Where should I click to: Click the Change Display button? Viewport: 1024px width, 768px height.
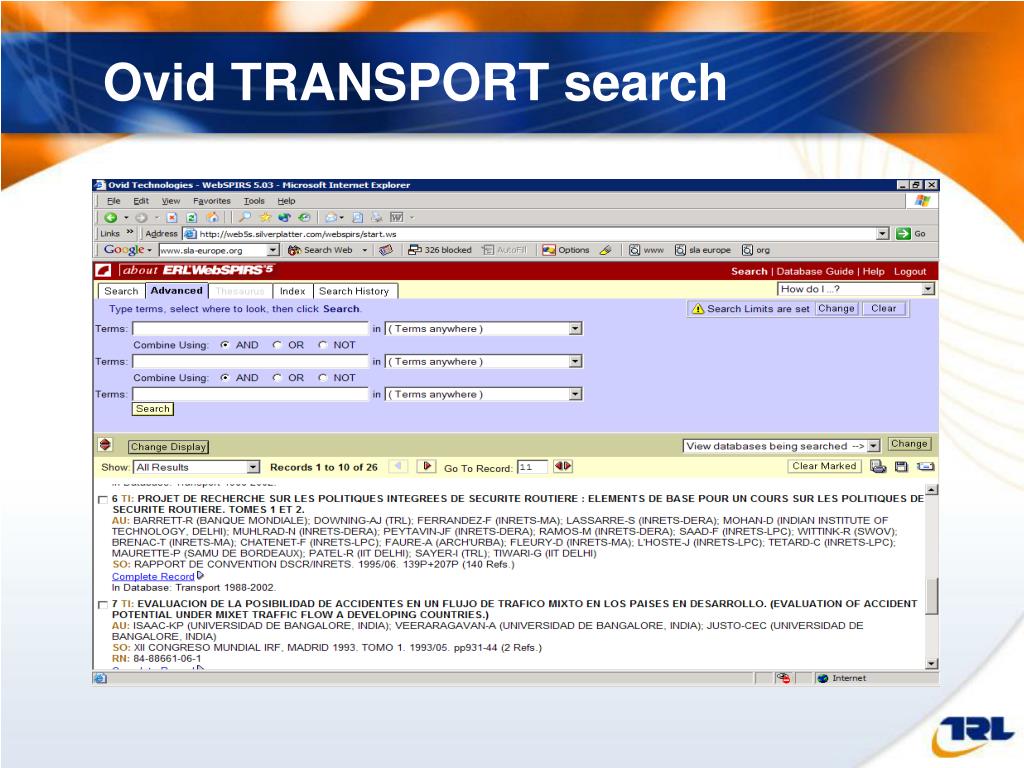coord(168,447)
